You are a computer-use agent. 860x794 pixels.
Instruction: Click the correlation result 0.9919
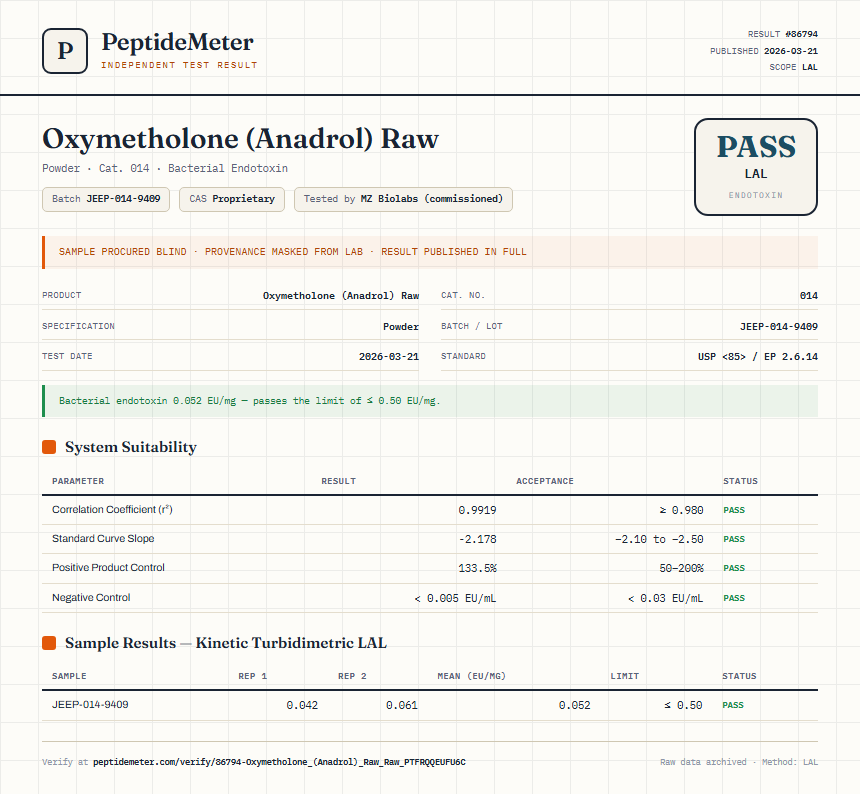coord(477,510)
